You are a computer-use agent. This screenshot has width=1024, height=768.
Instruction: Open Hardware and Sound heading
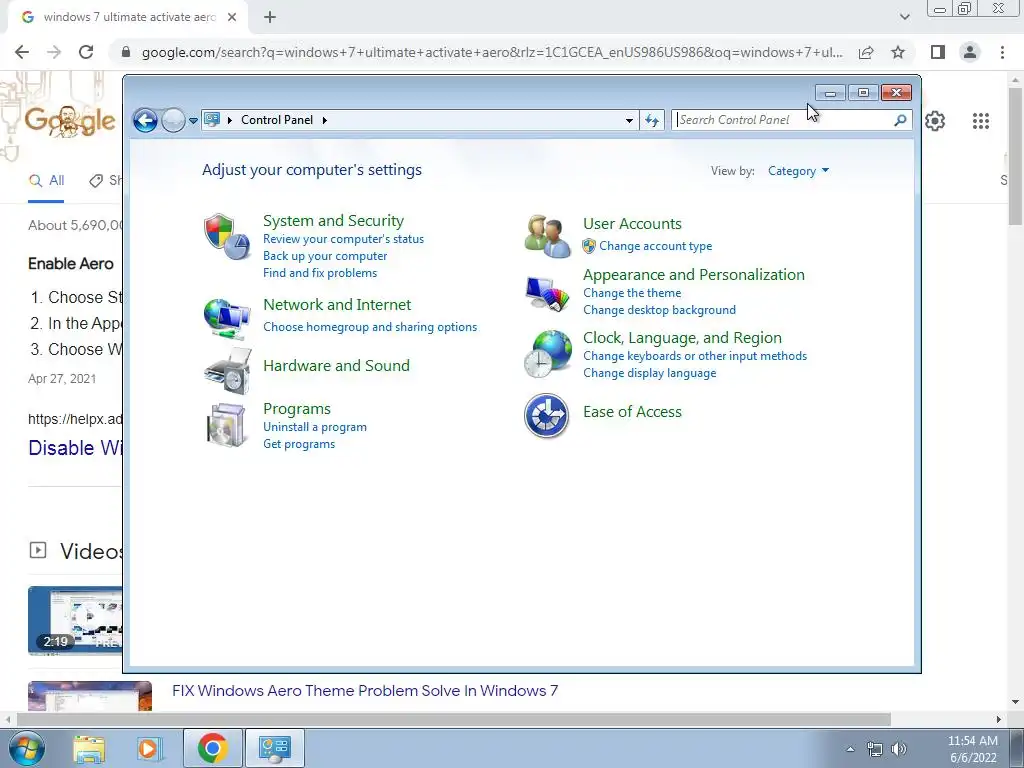click(336, 366)
